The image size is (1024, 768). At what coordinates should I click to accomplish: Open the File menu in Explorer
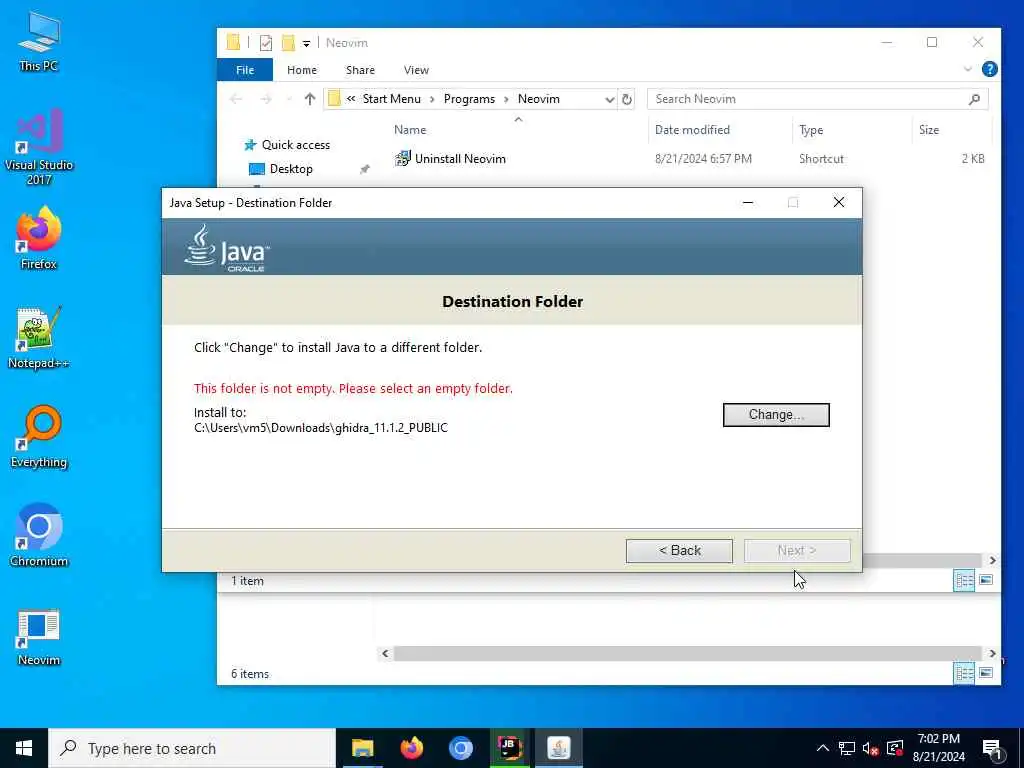245,70
